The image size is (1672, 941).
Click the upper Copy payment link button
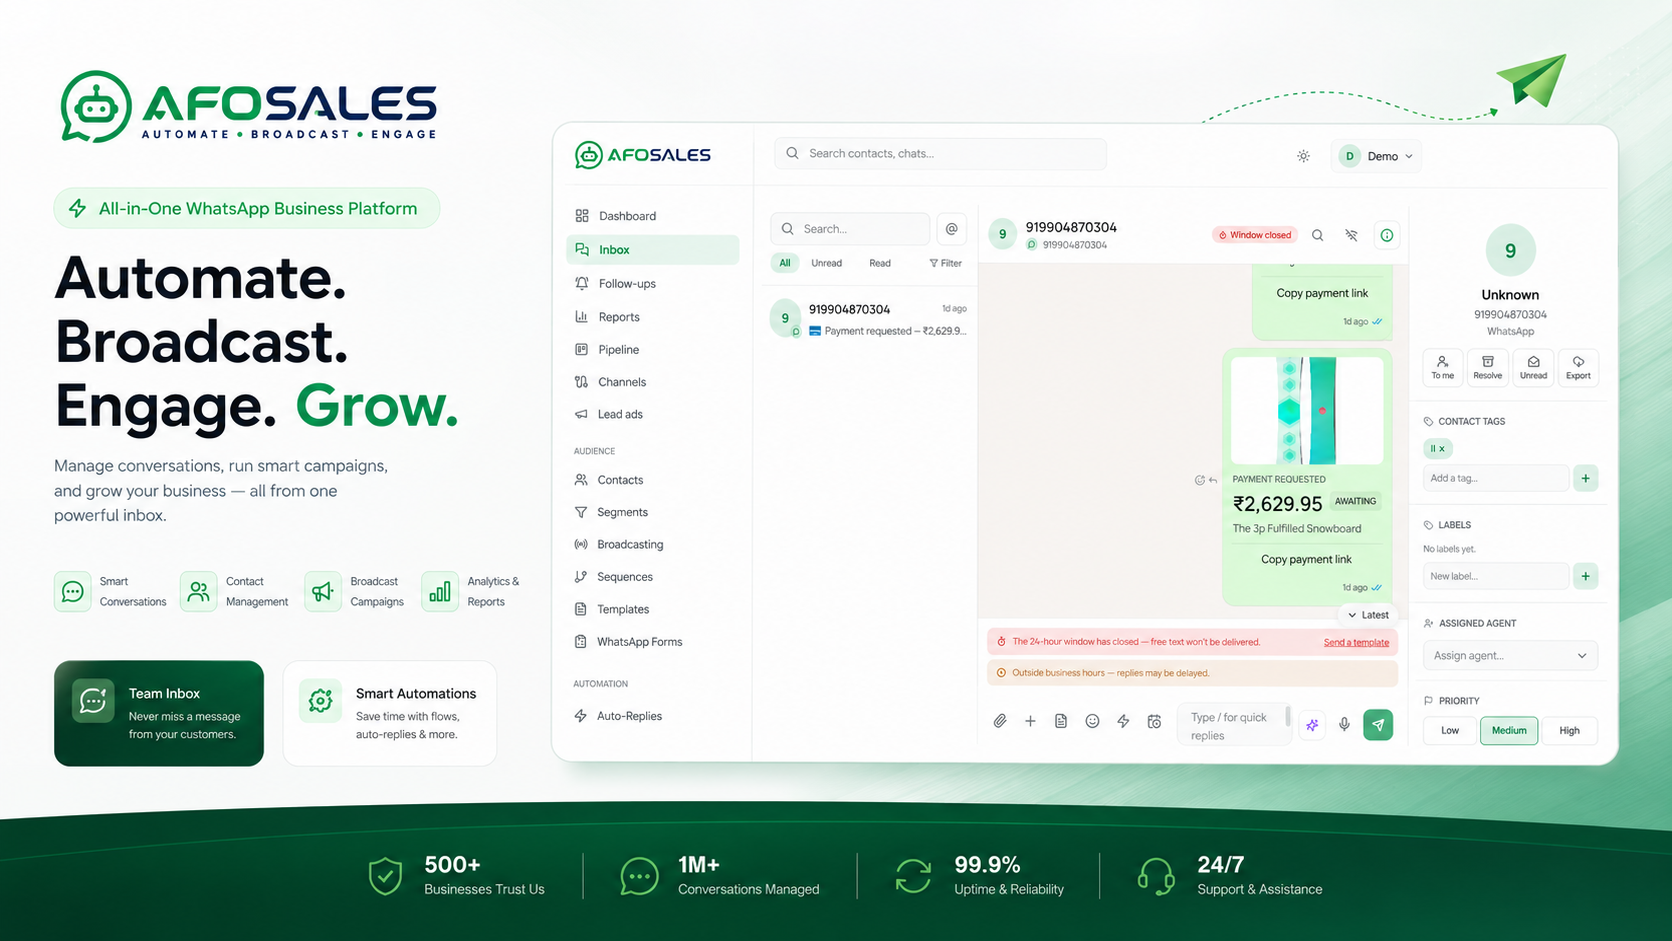(x=1322, y=293)
